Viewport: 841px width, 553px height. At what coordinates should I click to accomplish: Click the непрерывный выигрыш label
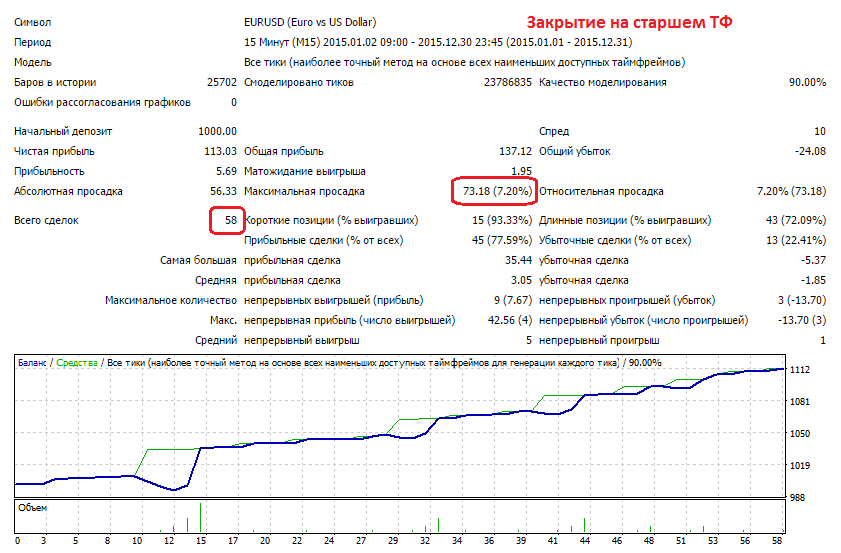coord(301,340)
